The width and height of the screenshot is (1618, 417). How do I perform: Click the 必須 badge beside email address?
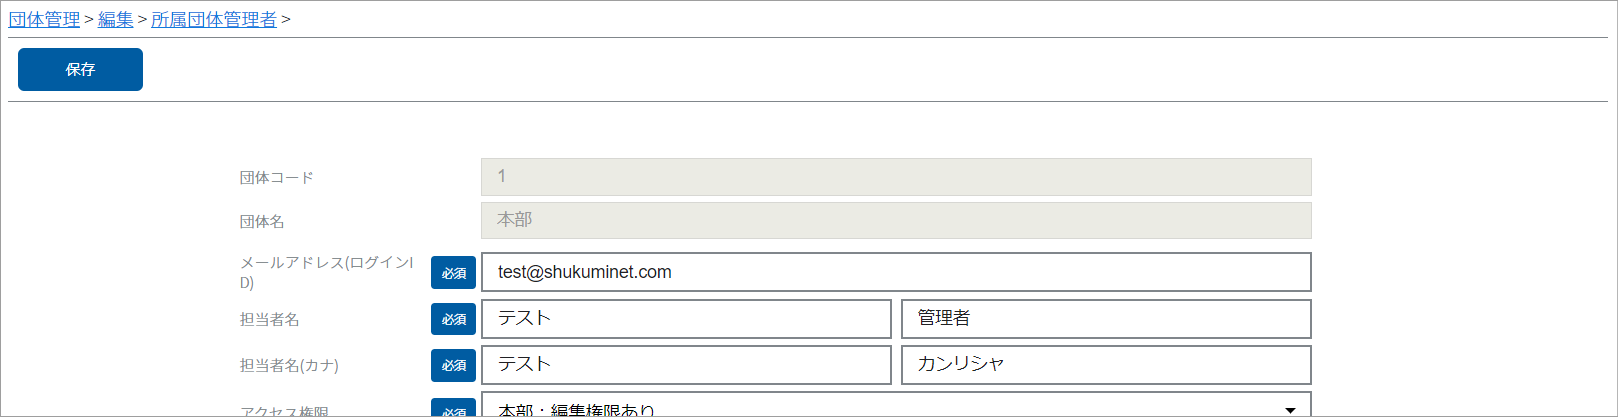pos(453,273)
